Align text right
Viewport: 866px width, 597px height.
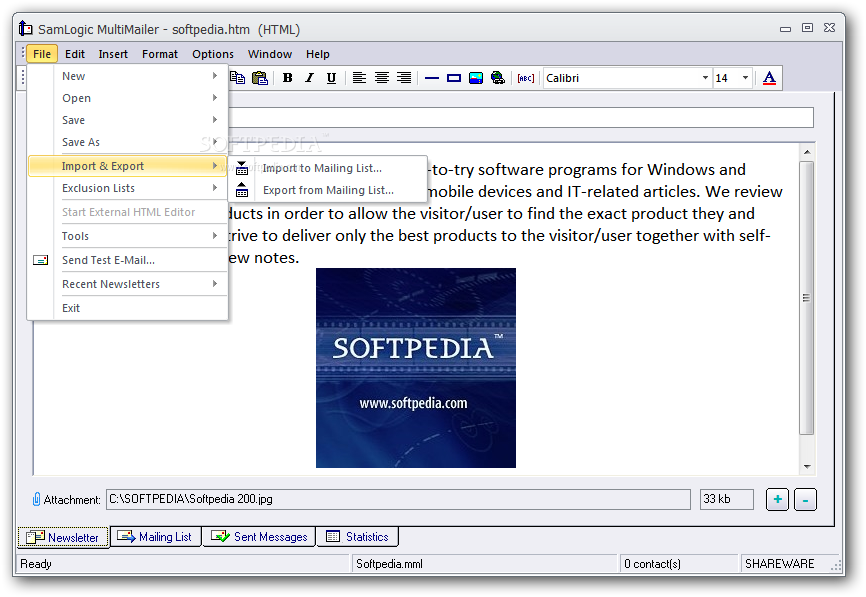tap(404, 78)
